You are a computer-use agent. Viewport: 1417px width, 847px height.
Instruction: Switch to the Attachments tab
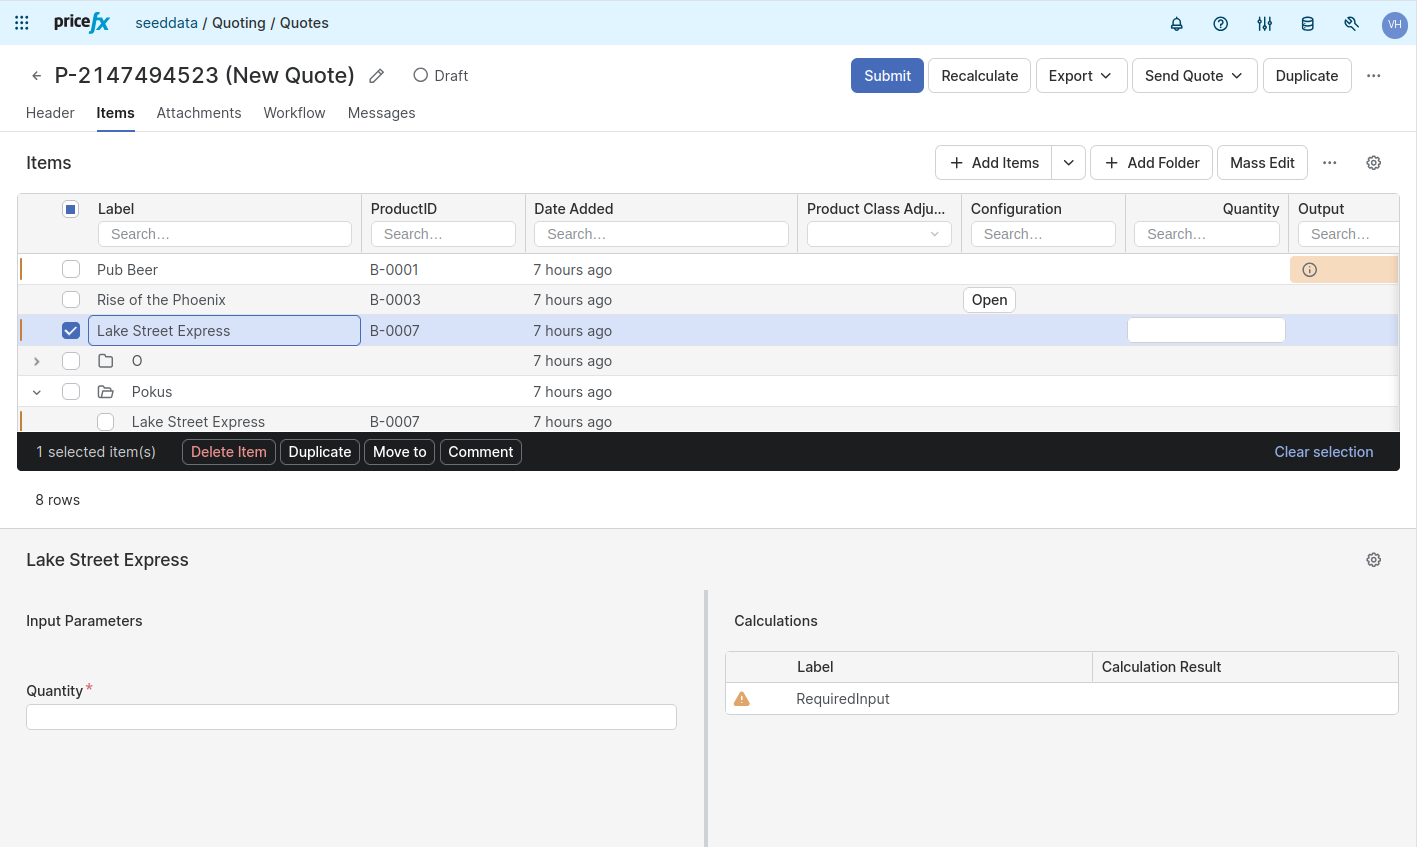(x=199, y=113)
